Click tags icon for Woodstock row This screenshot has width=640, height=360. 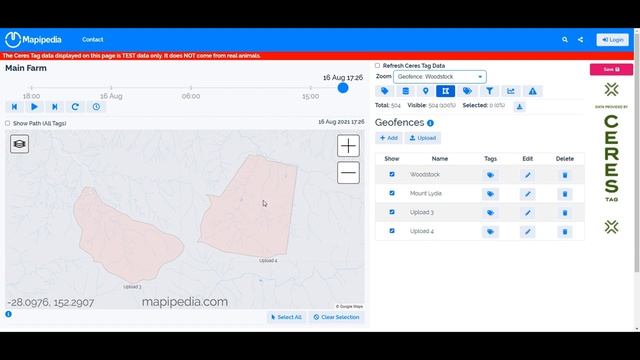point(490,175)
